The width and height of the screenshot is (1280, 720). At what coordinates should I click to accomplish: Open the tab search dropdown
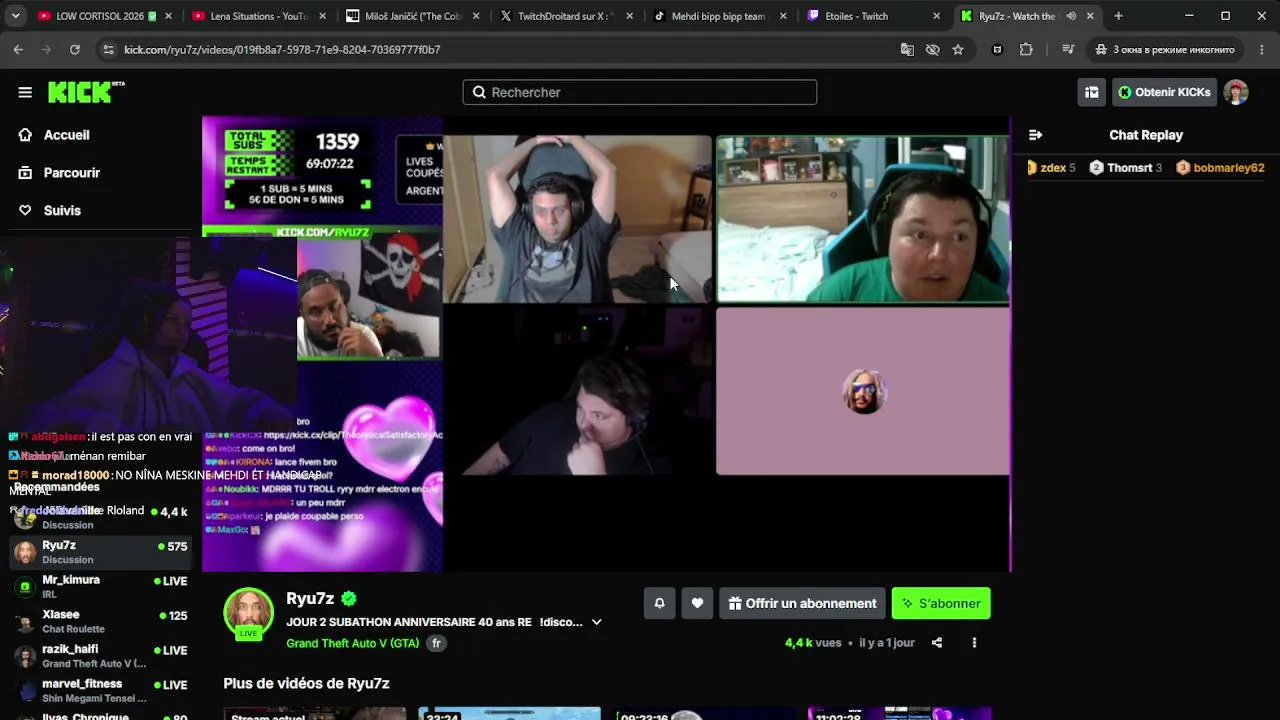pyautogui.click(x=15, y=16)
